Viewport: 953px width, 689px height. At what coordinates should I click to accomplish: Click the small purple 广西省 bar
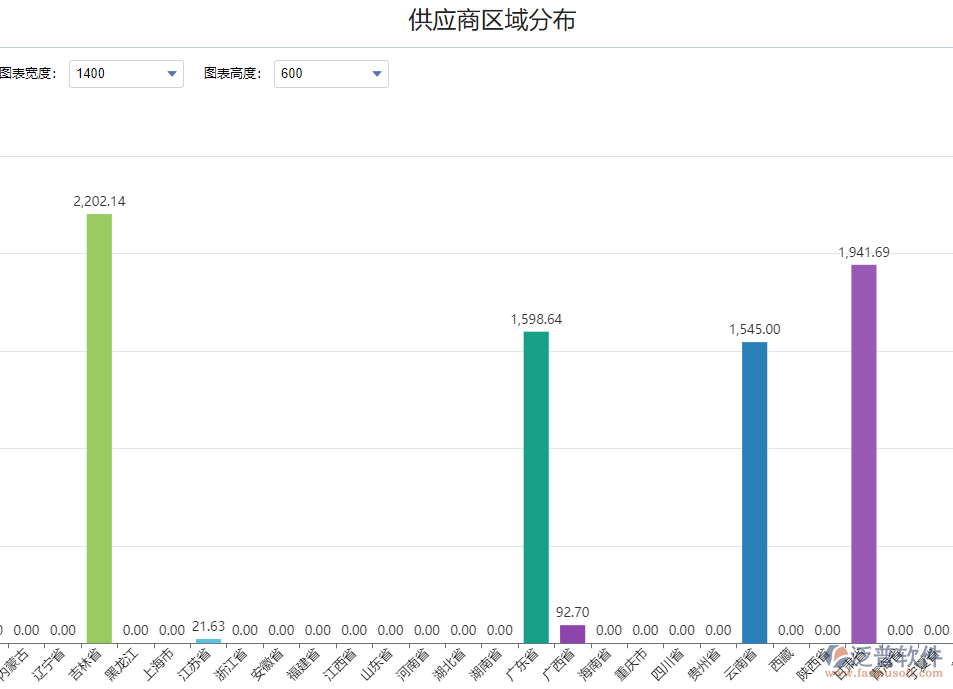572,634
